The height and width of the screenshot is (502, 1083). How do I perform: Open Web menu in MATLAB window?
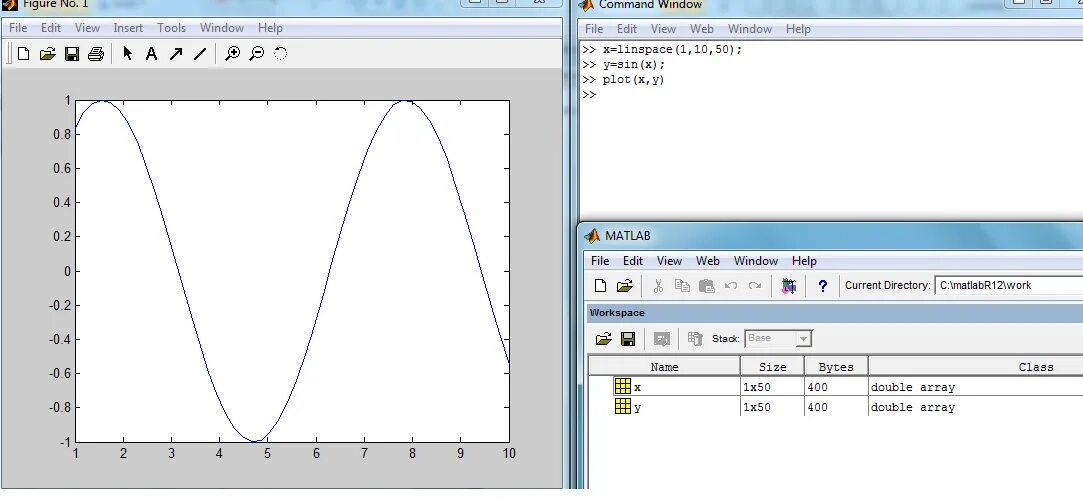[x=708, y=260]
